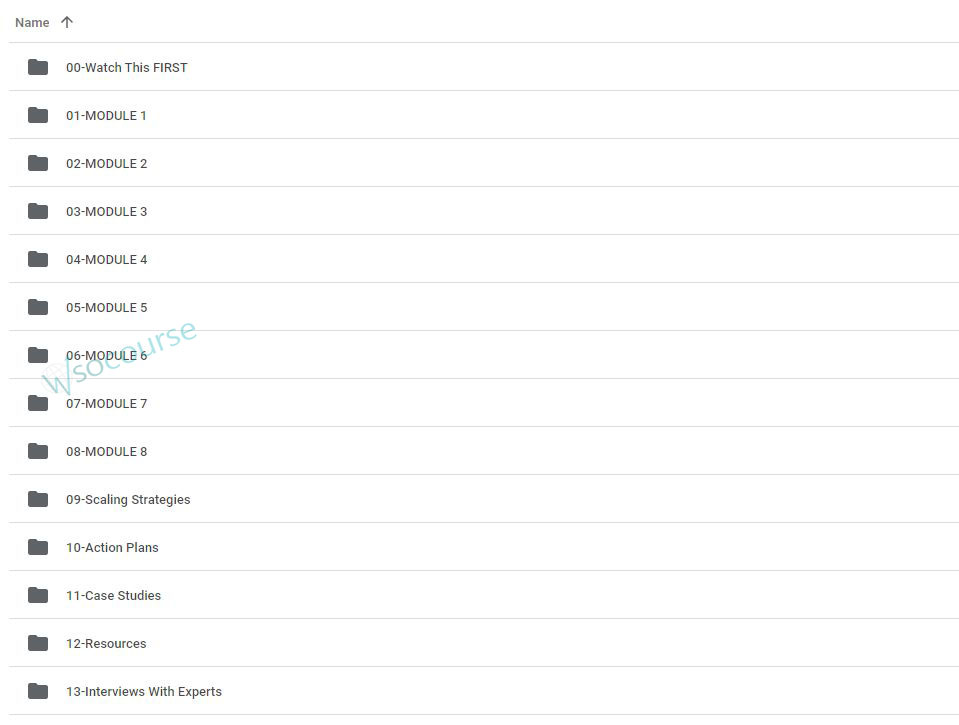
Task: Select the folder icon next to 03-MODULE 3
Action: (38, 211)
